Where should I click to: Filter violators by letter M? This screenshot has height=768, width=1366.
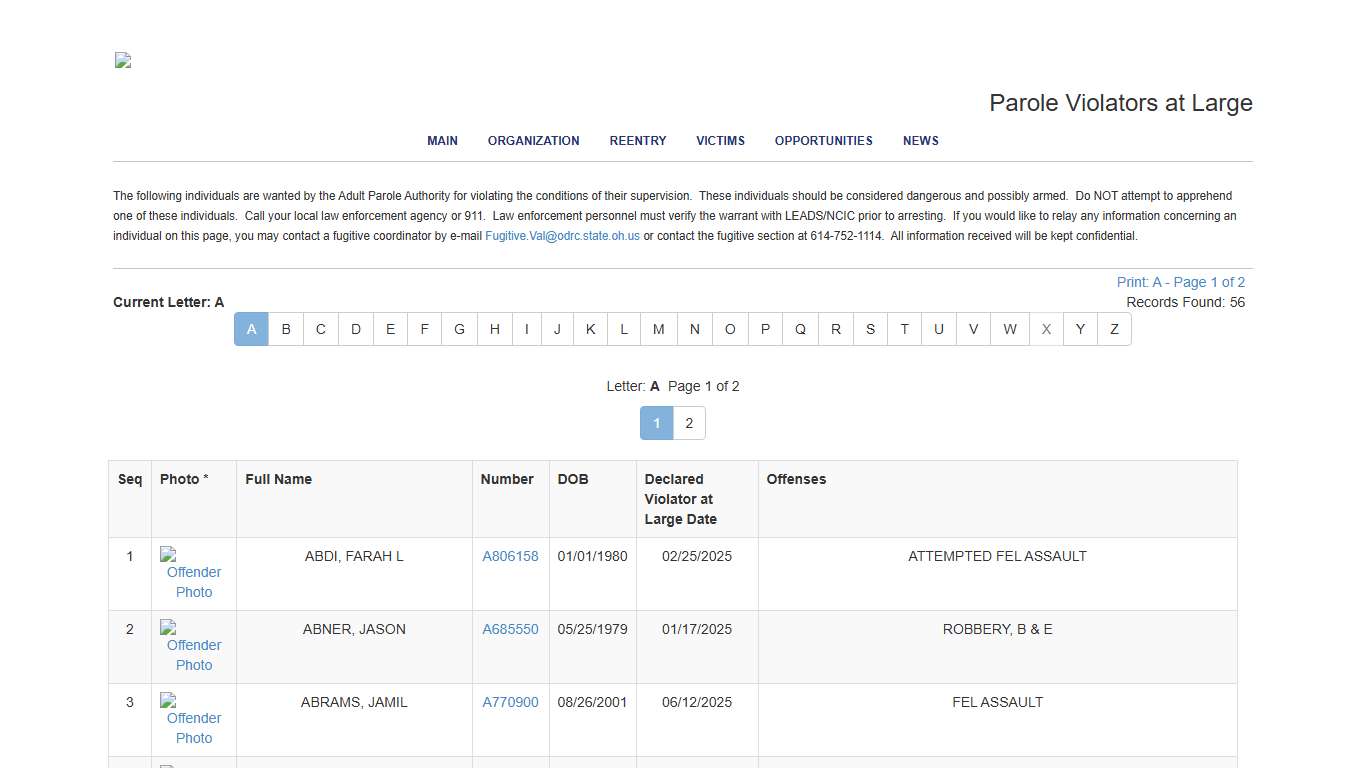tap(658, 329)
